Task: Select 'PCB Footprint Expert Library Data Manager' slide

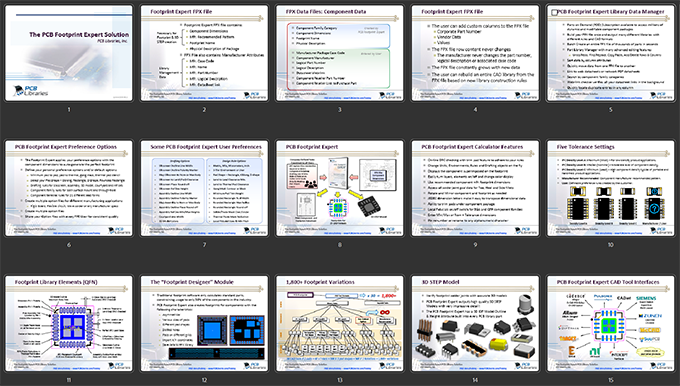Action: click(x=611, y=53)
